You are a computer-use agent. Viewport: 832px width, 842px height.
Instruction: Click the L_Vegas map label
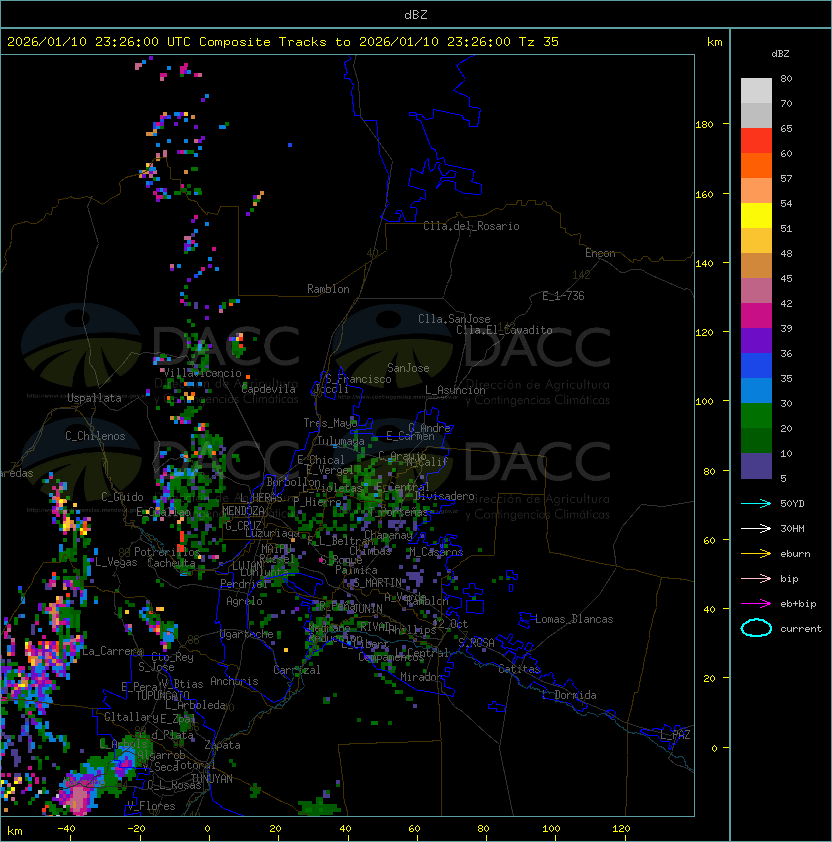pos(116,562)
